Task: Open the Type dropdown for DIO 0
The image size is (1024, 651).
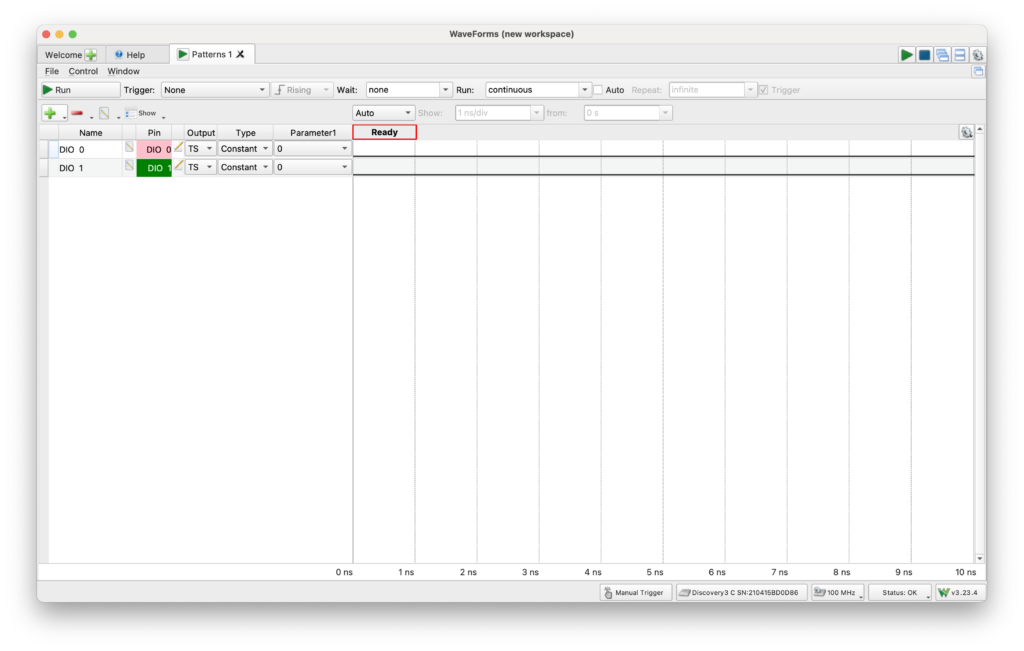Action: 245,149
